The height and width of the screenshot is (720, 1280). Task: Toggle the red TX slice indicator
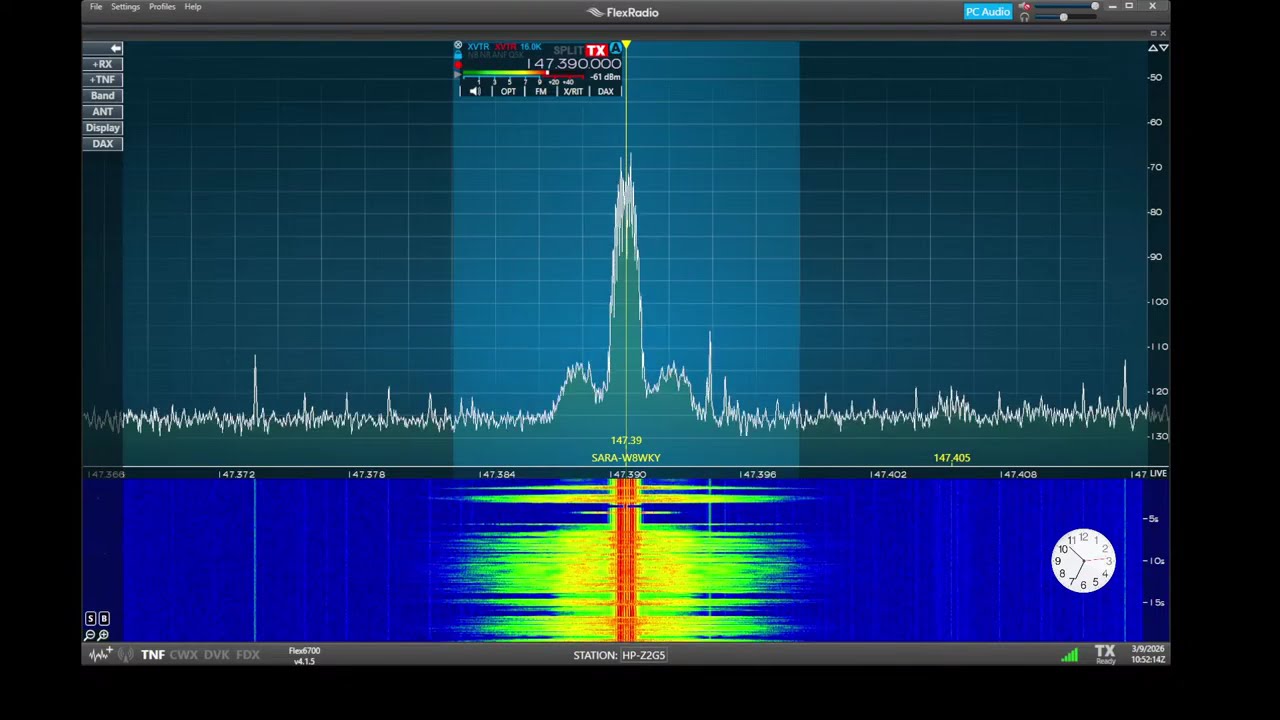596,50
